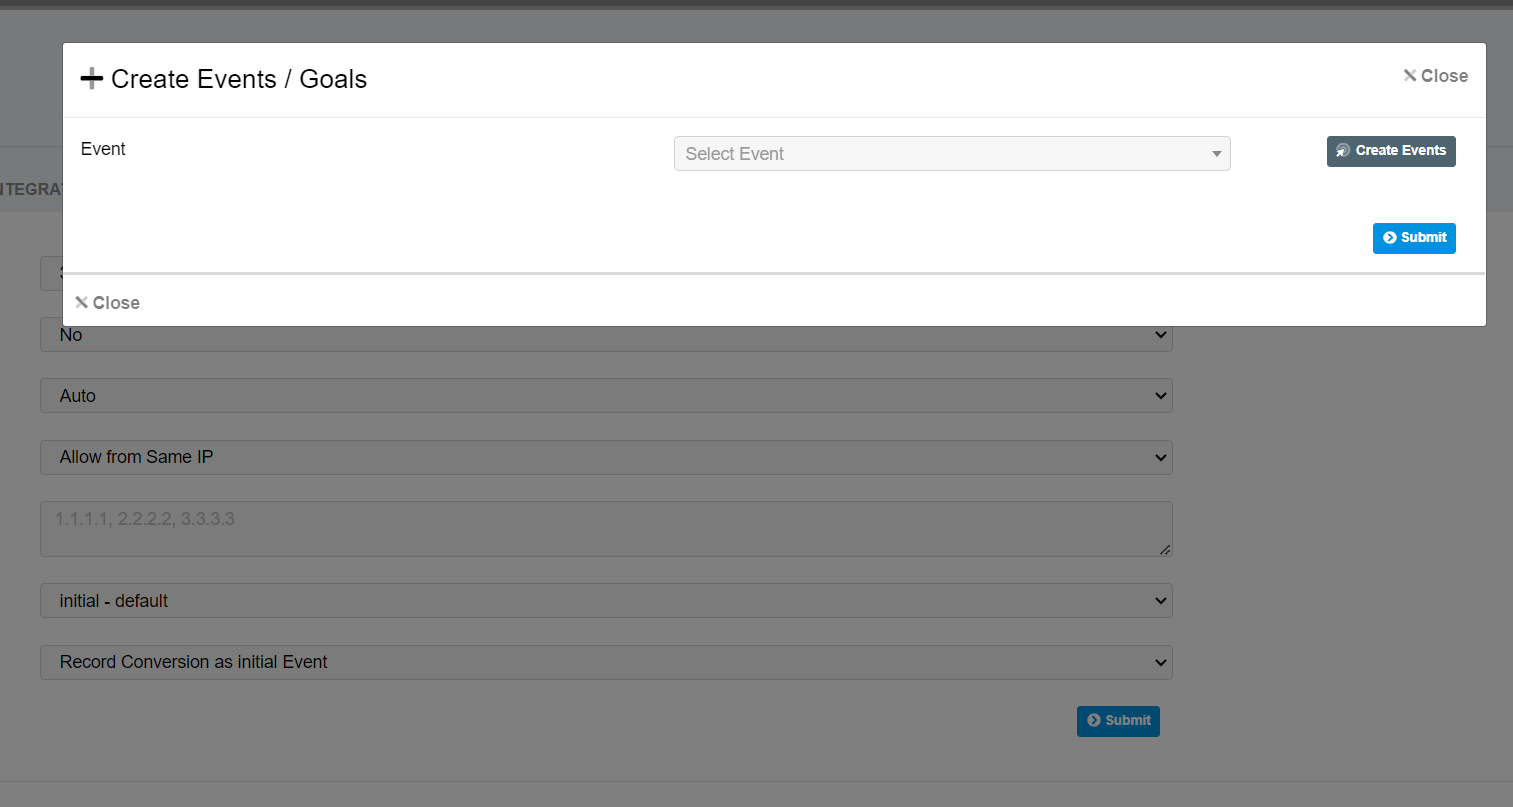Click the 'Create Events / Goals' dialog title
1513x807 pixels.
pos(239,79)
